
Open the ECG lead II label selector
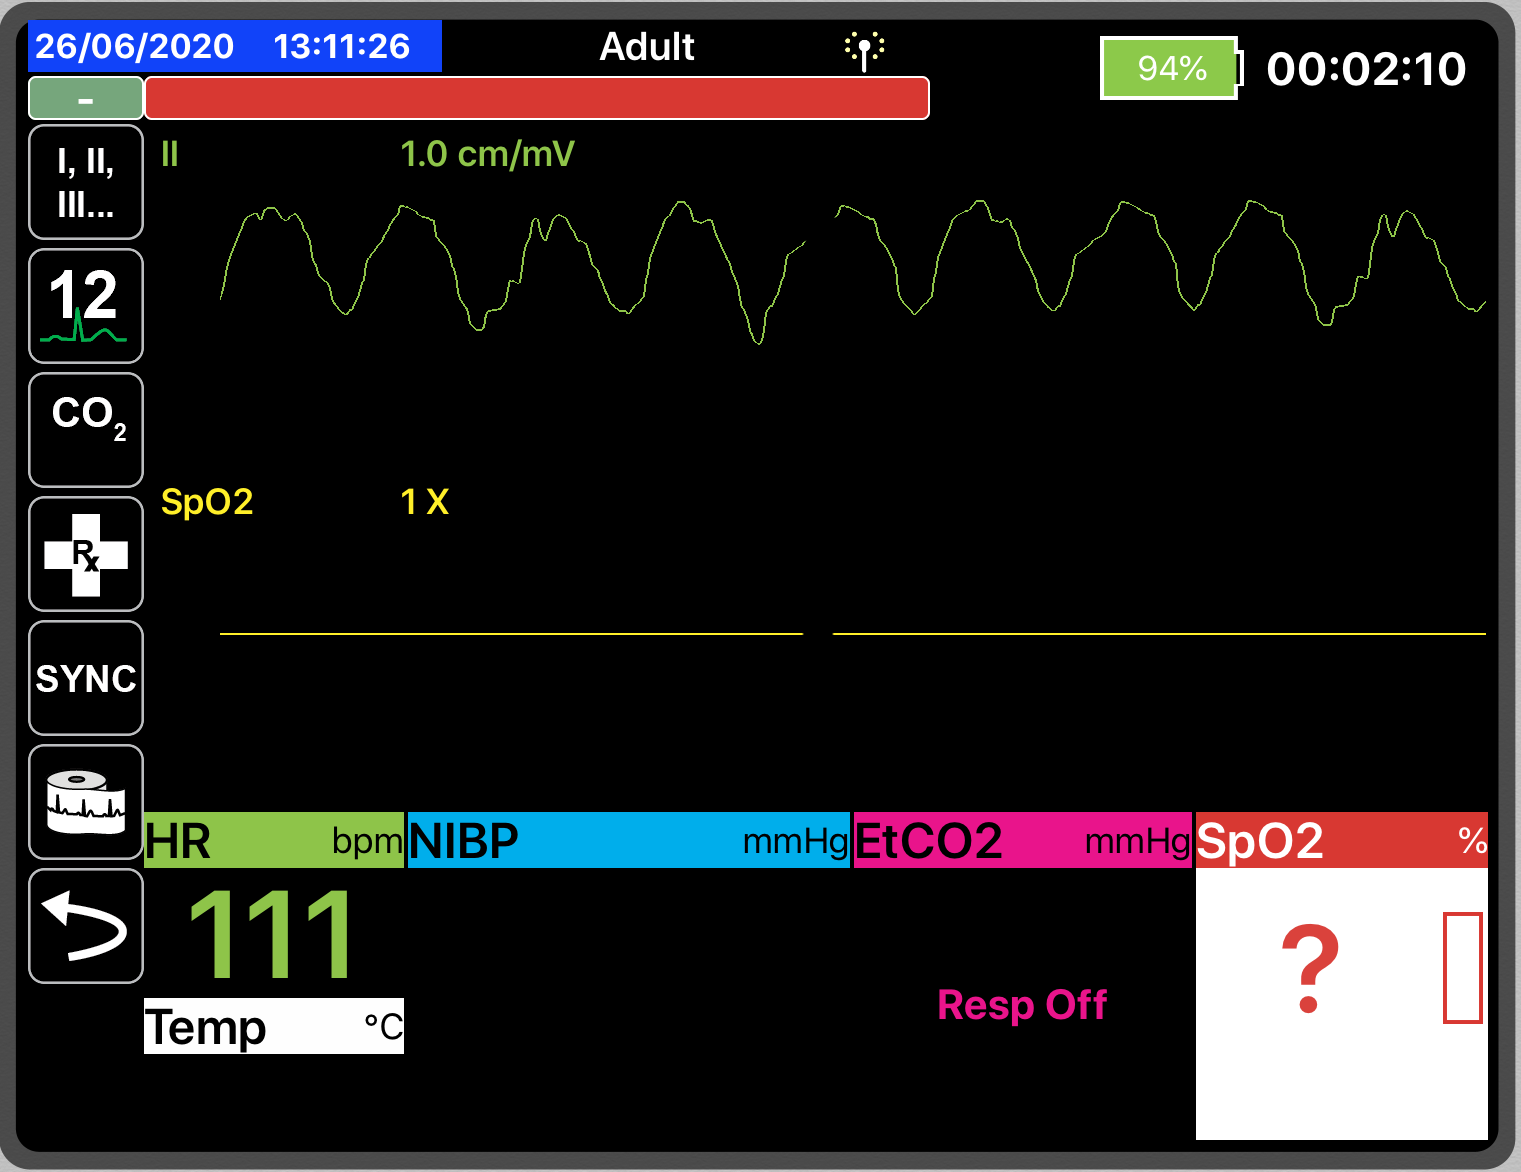click(x=168, y=154)
